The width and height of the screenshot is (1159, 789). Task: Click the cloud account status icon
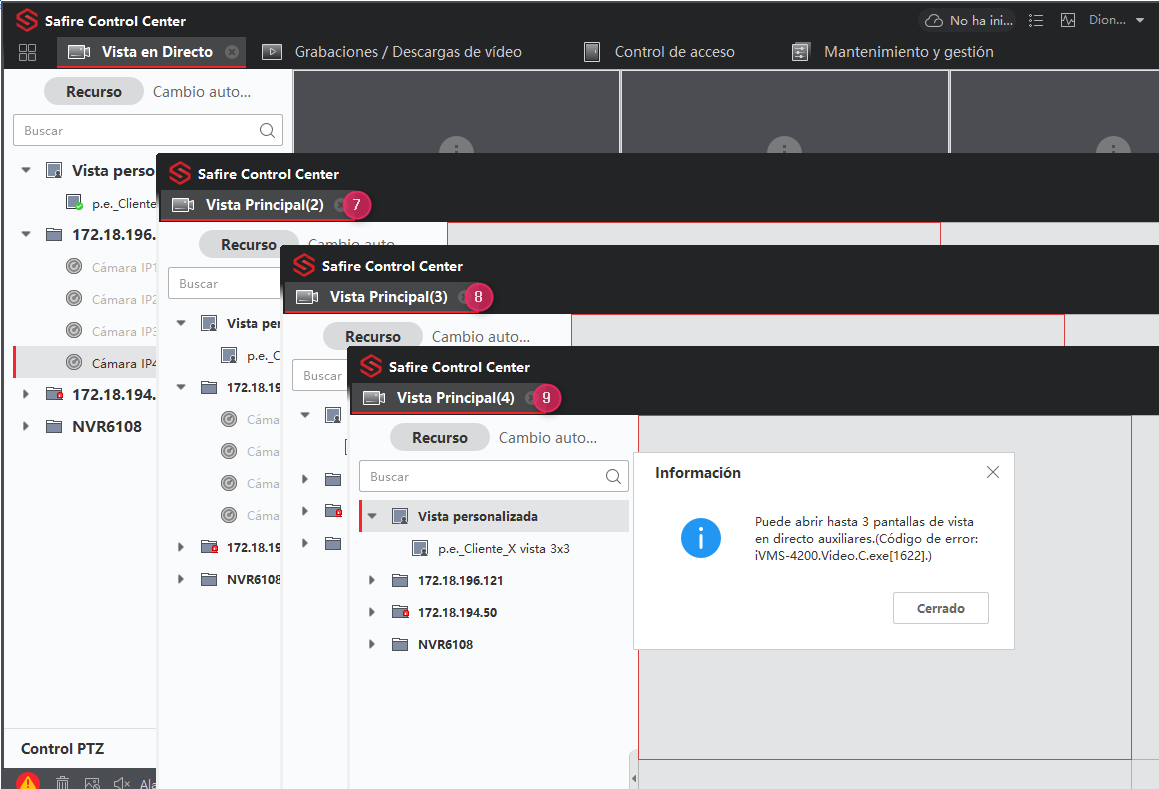[934, 20]
